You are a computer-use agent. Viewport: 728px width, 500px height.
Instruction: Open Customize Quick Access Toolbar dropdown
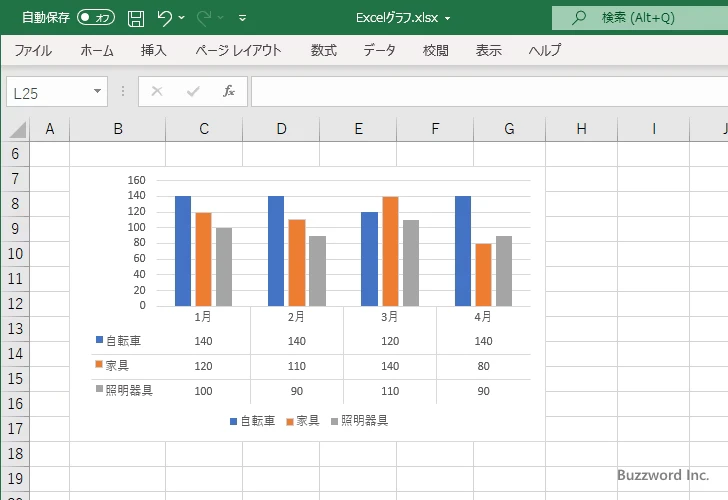242,18
